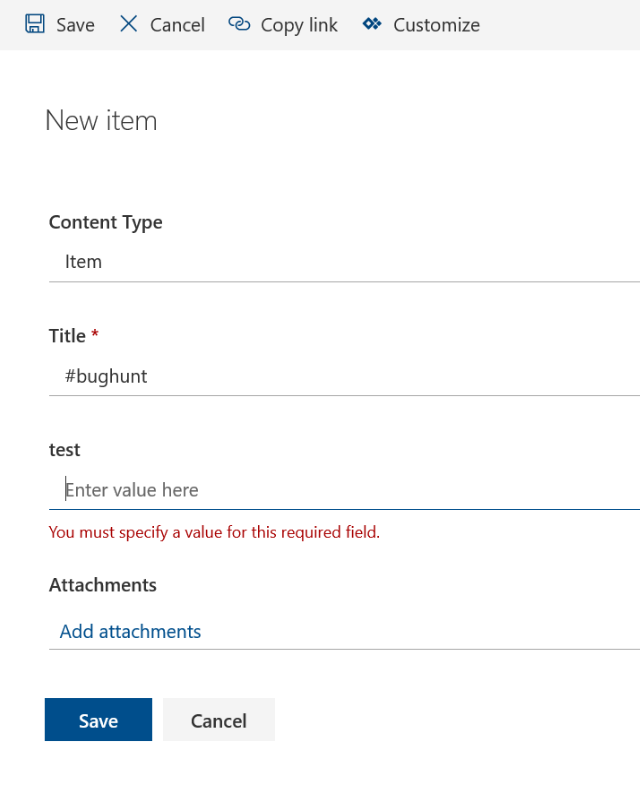This screenshot has height=809, width=640.
Task: Open the Add attachments link
Action: 130,631
